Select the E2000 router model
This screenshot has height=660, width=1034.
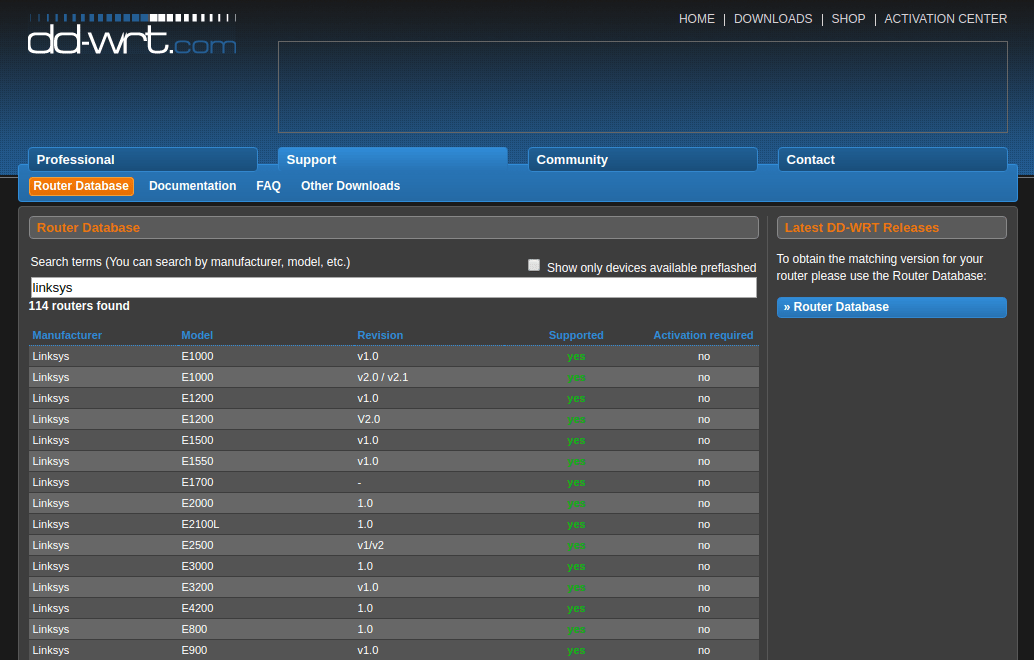click(x=394, y=504)
